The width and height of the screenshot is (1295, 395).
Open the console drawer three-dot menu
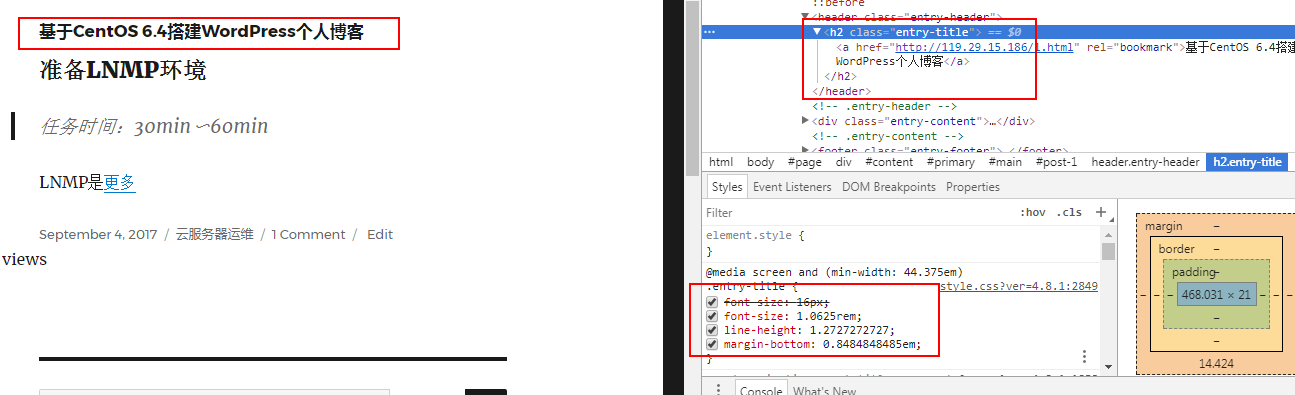718,390
